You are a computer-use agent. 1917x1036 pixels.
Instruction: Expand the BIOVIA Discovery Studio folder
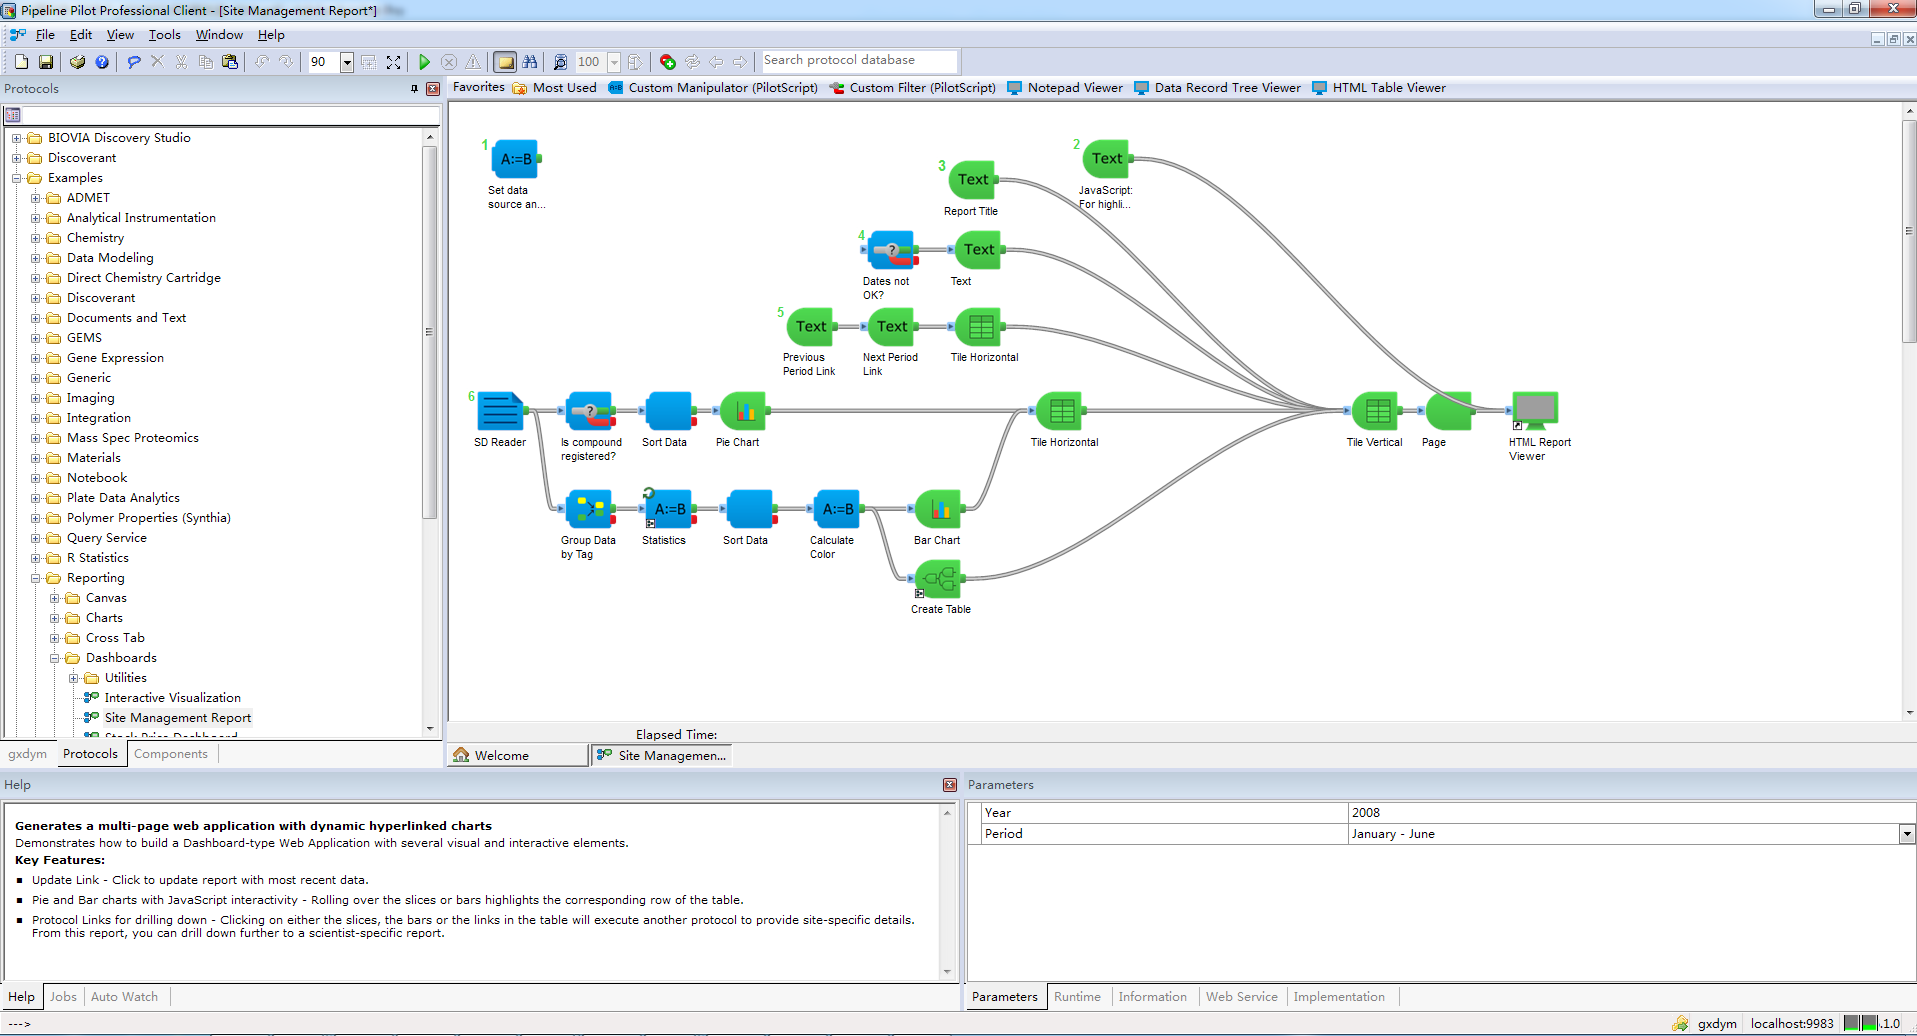pos(16,138)
